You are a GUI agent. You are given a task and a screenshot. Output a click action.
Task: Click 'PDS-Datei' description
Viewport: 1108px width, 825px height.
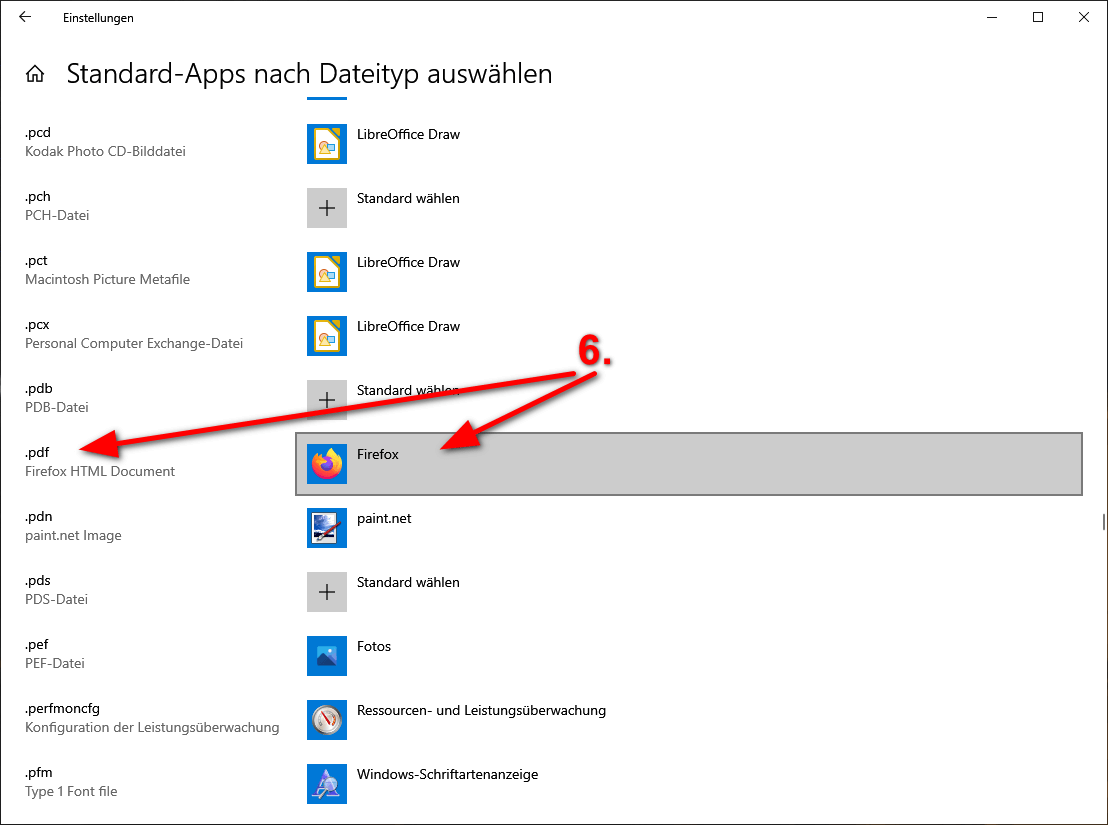pyautogui.click(x=57, y=599)
